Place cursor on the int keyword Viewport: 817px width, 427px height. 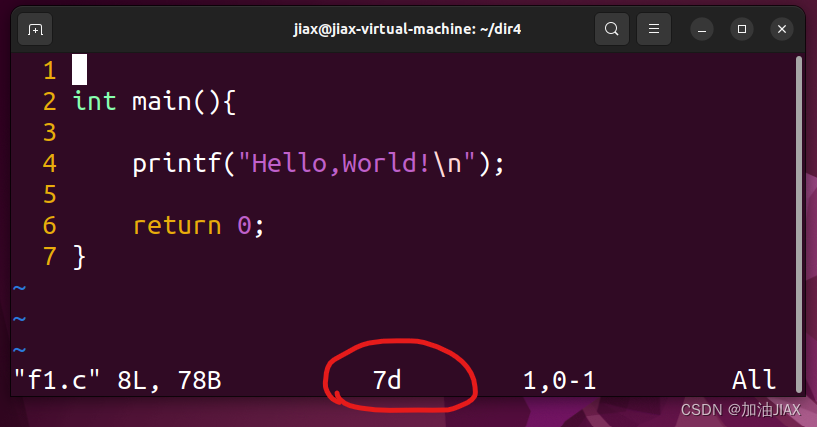coord(94,101)
